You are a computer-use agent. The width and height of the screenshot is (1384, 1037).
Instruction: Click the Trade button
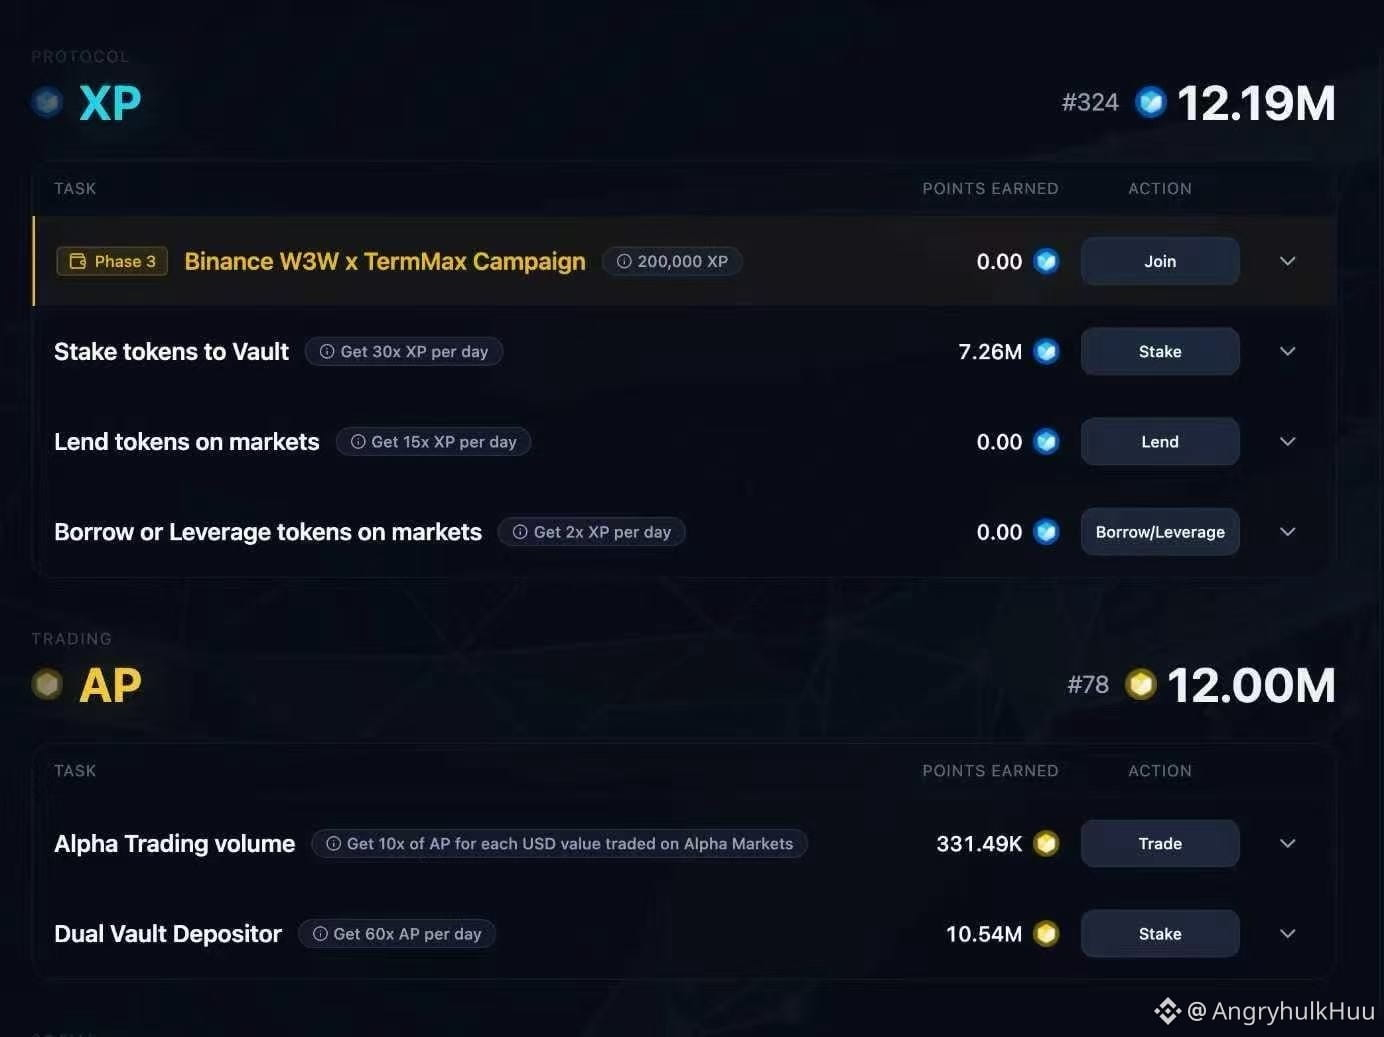1160,843
